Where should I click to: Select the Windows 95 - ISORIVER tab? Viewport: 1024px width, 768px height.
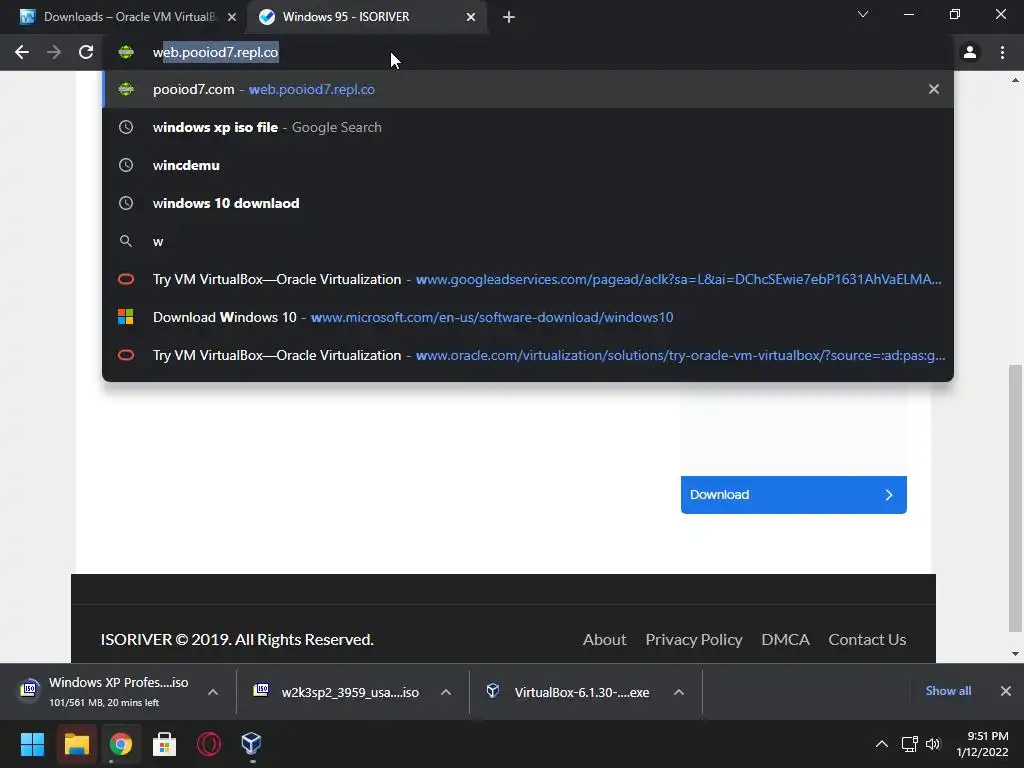(x=367, y=17)
